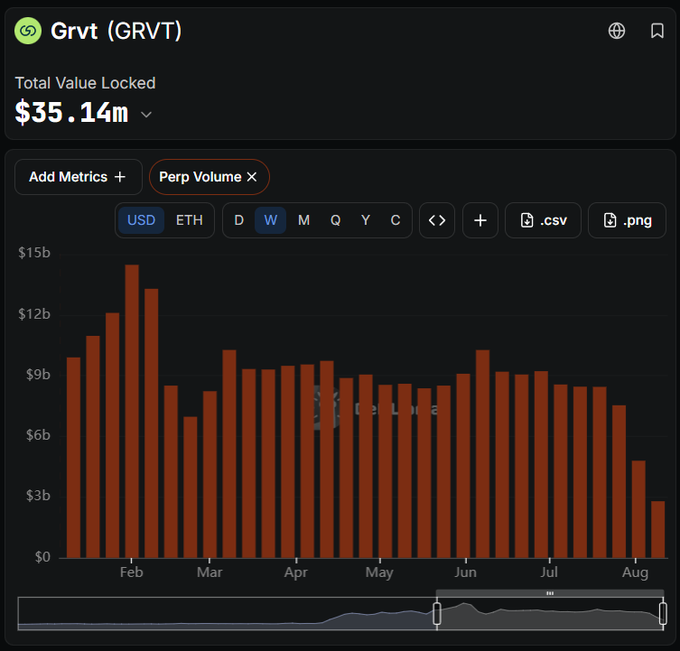Viewport: 680px width, 651px height.
Task: Select cumulative C interval
Action: [395, 220]
